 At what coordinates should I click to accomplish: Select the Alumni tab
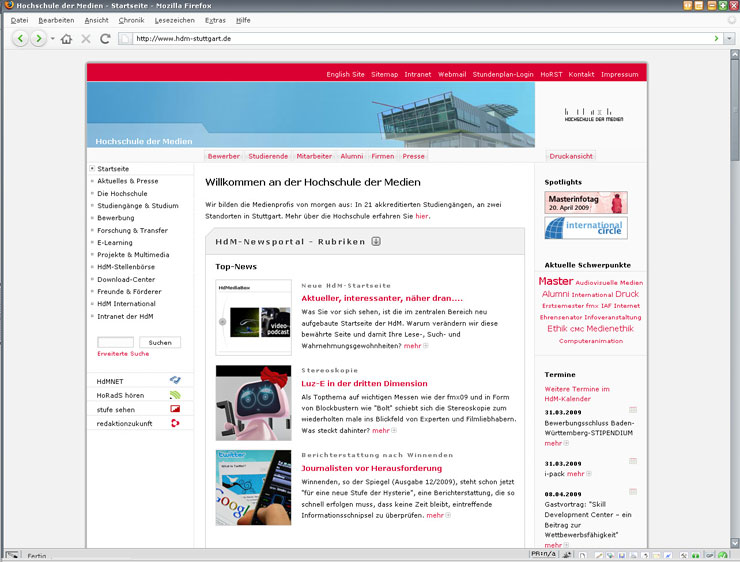(352, 156)
